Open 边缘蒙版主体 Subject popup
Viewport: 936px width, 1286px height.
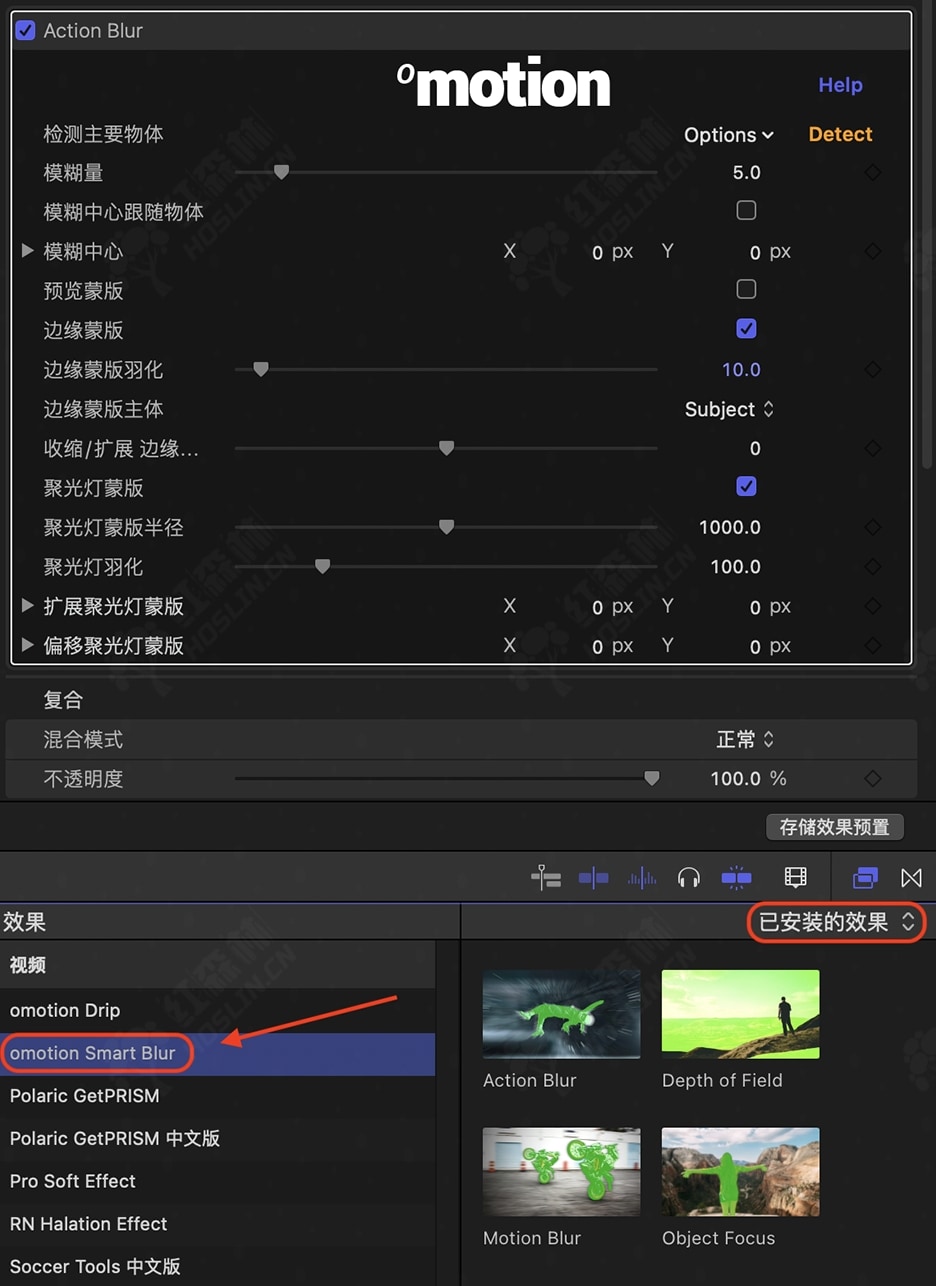click(730, 409)
